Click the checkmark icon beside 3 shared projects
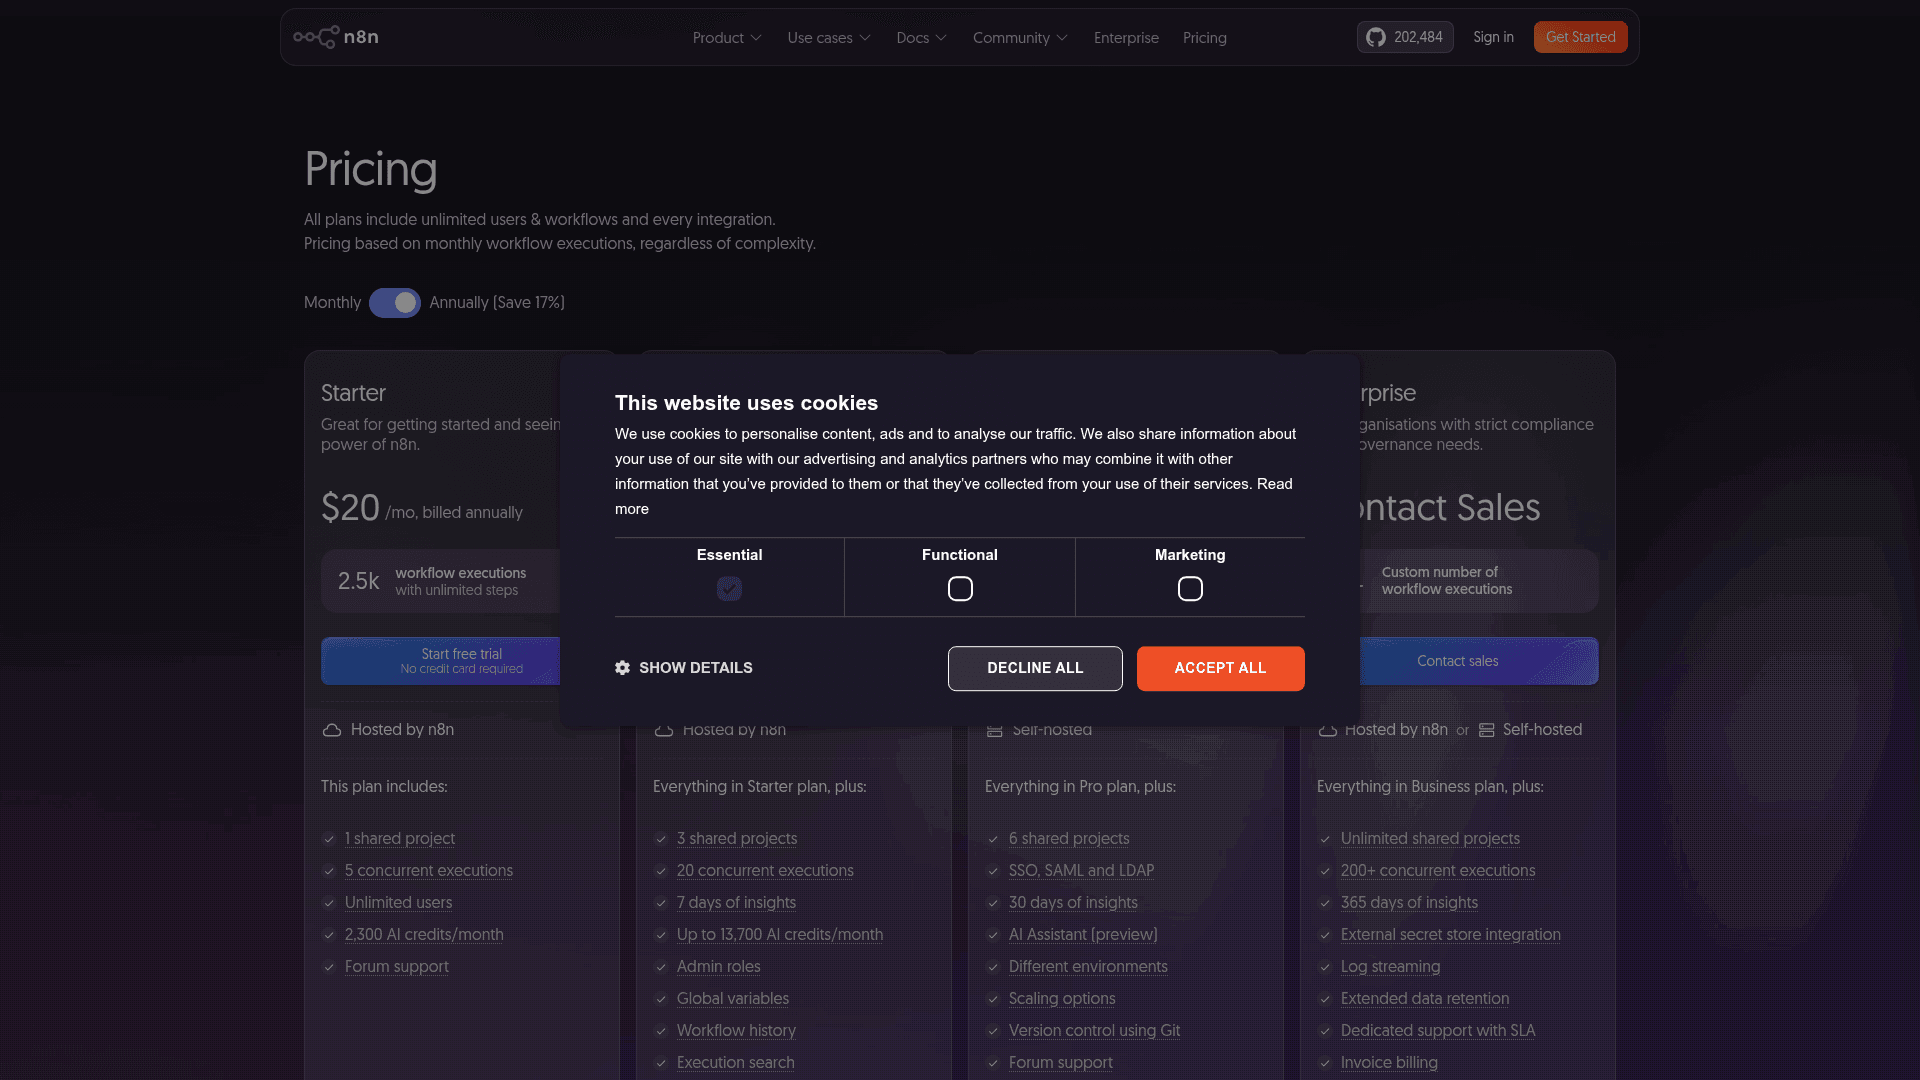 [661, 839]
